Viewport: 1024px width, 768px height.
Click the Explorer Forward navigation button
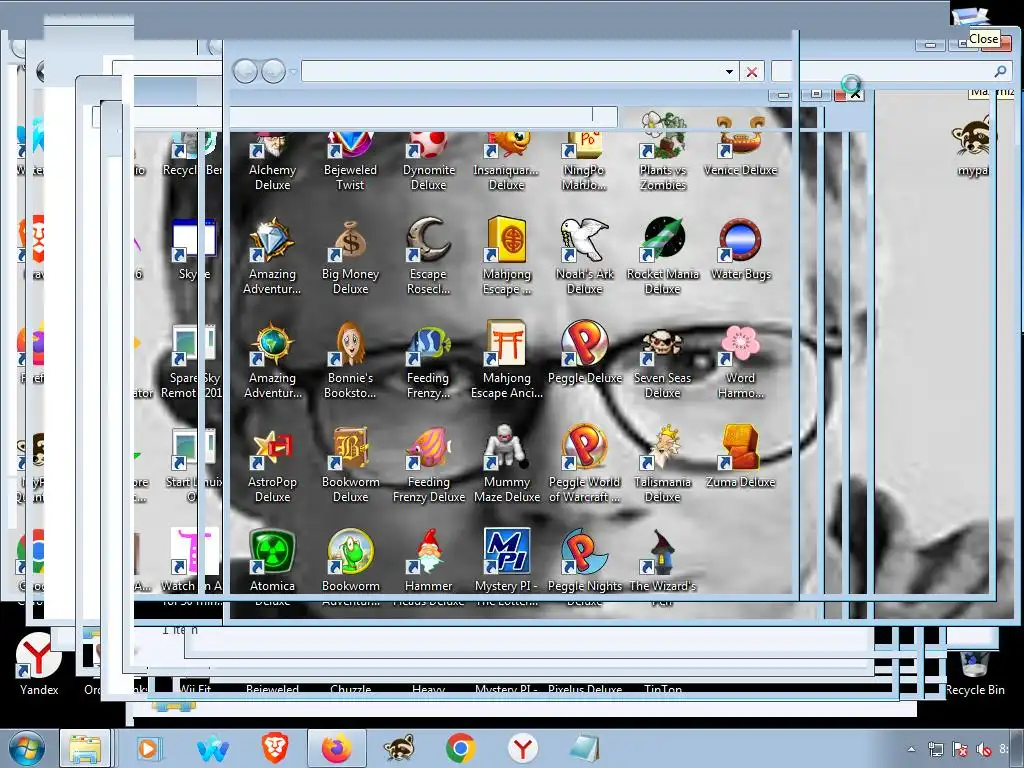pos(273,71)
